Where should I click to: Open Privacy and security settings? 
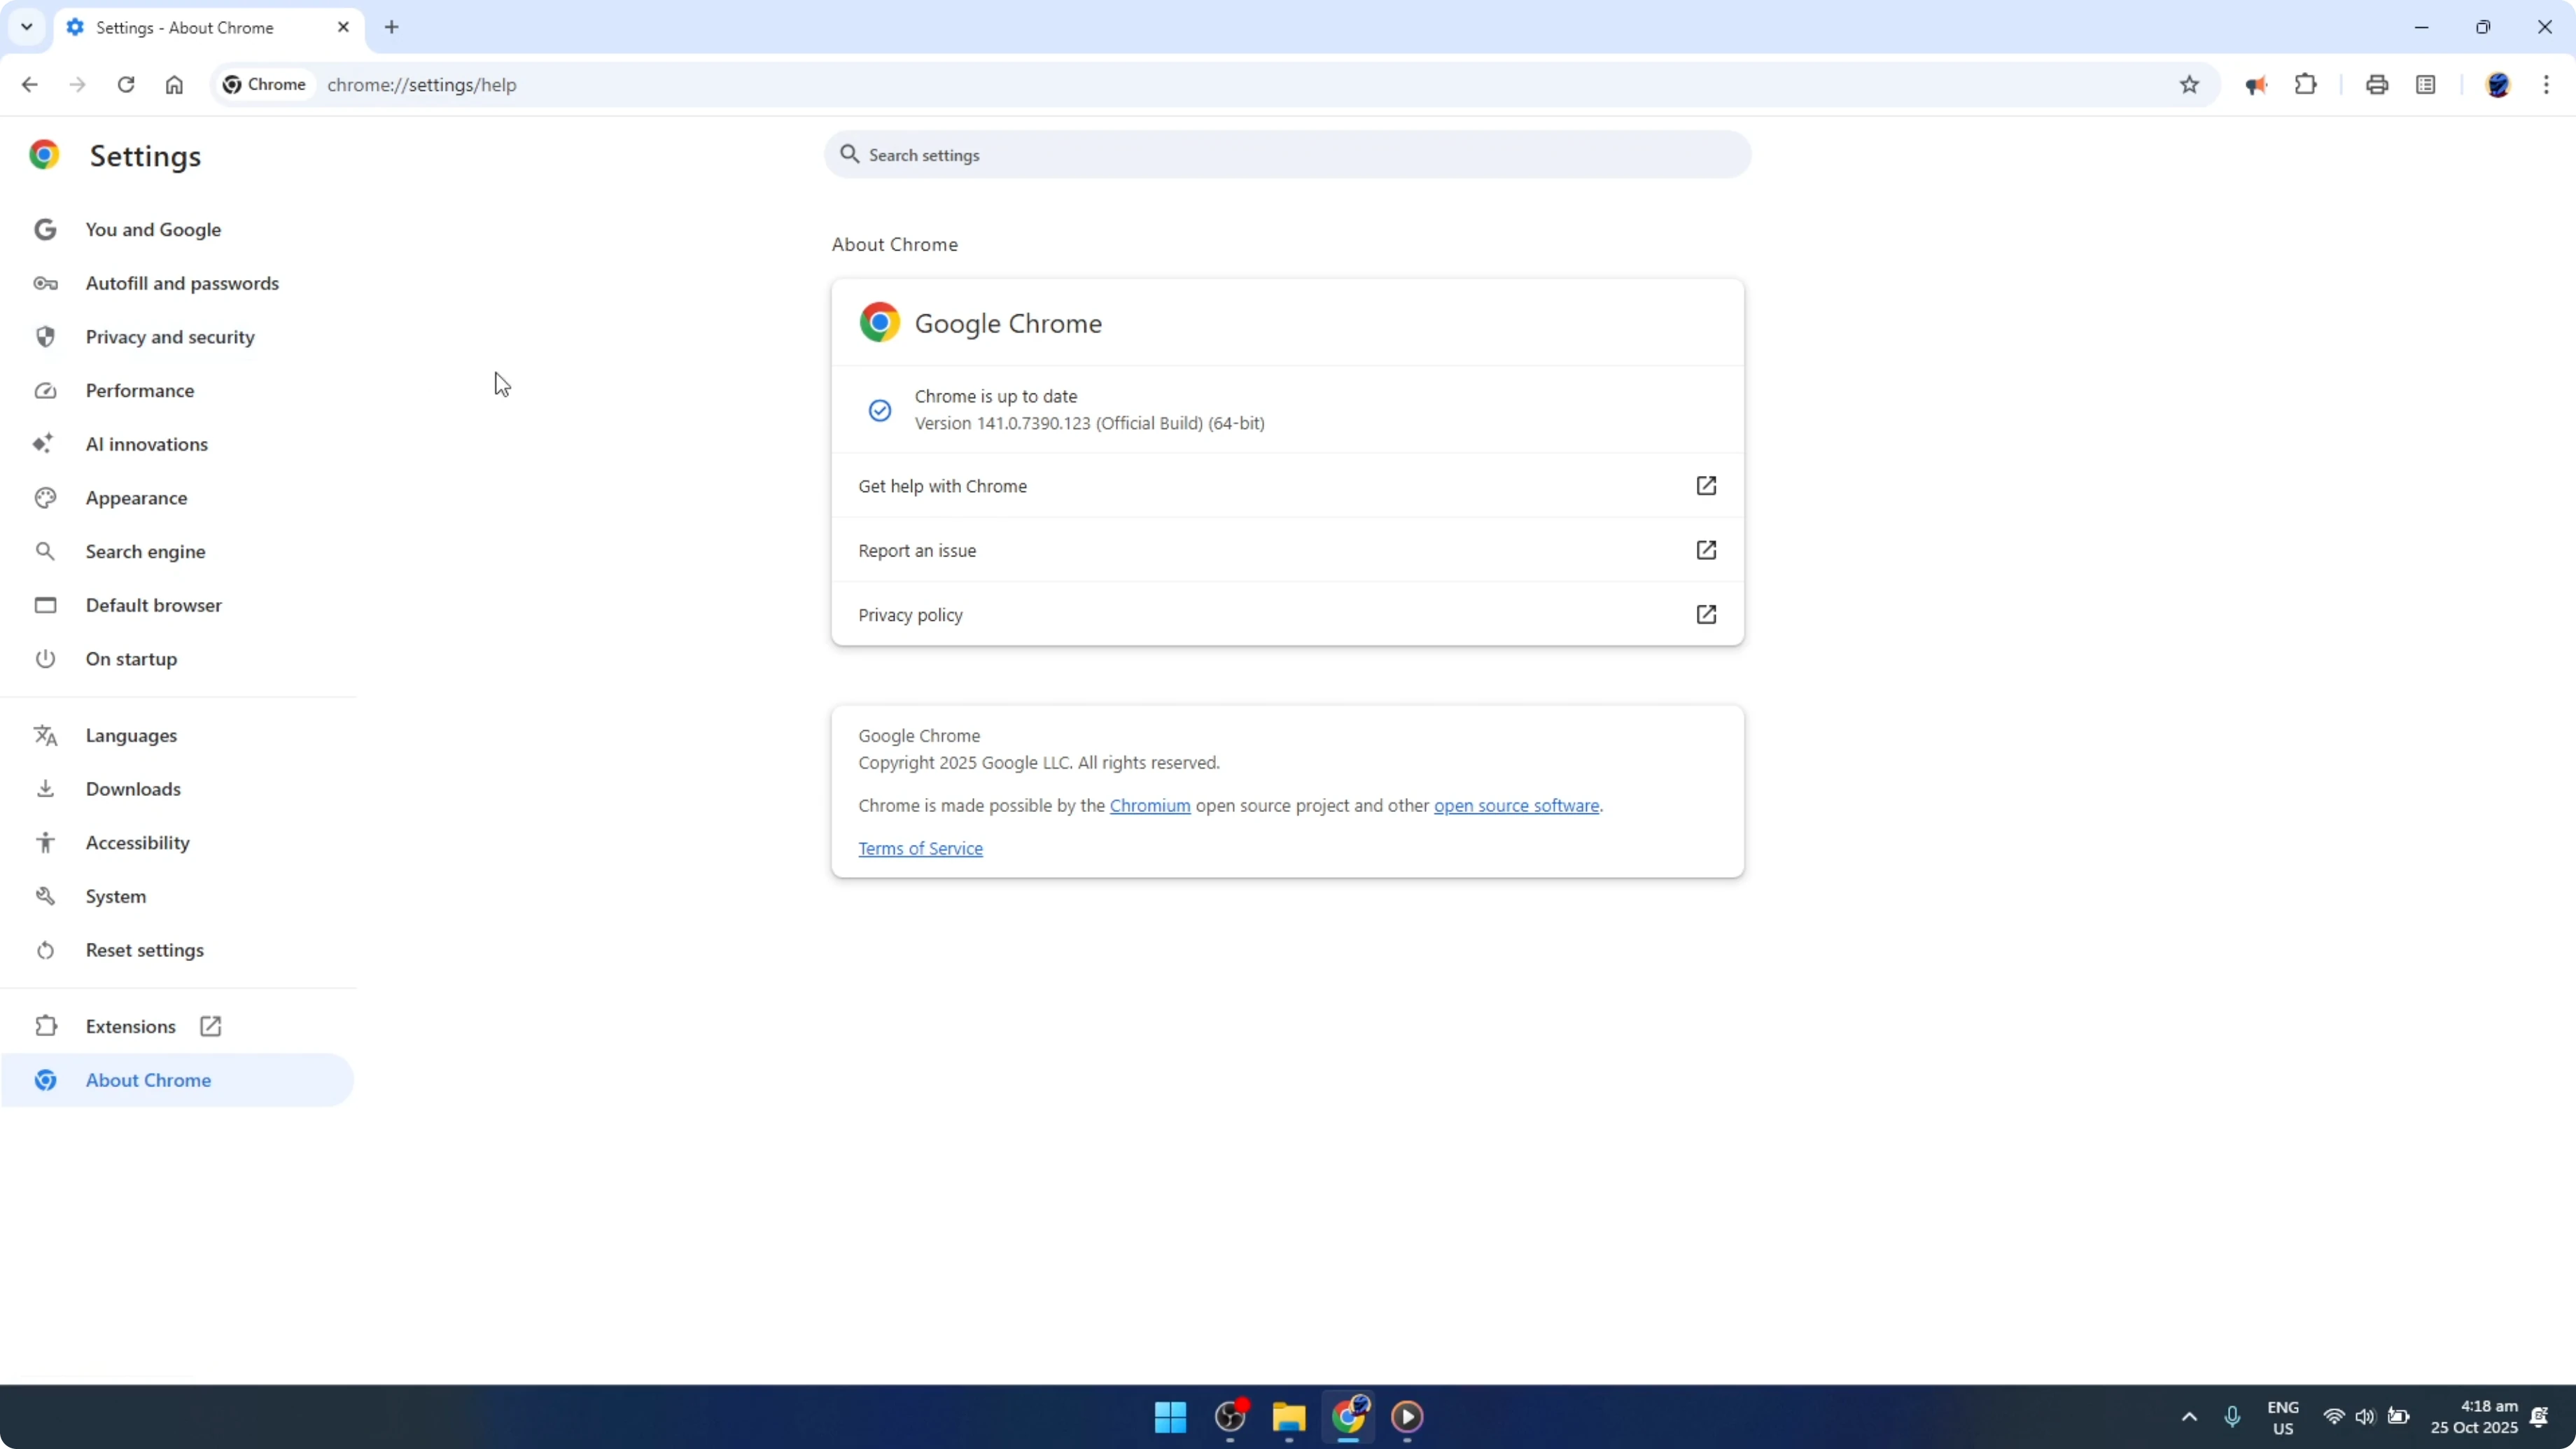coord(170,336)
